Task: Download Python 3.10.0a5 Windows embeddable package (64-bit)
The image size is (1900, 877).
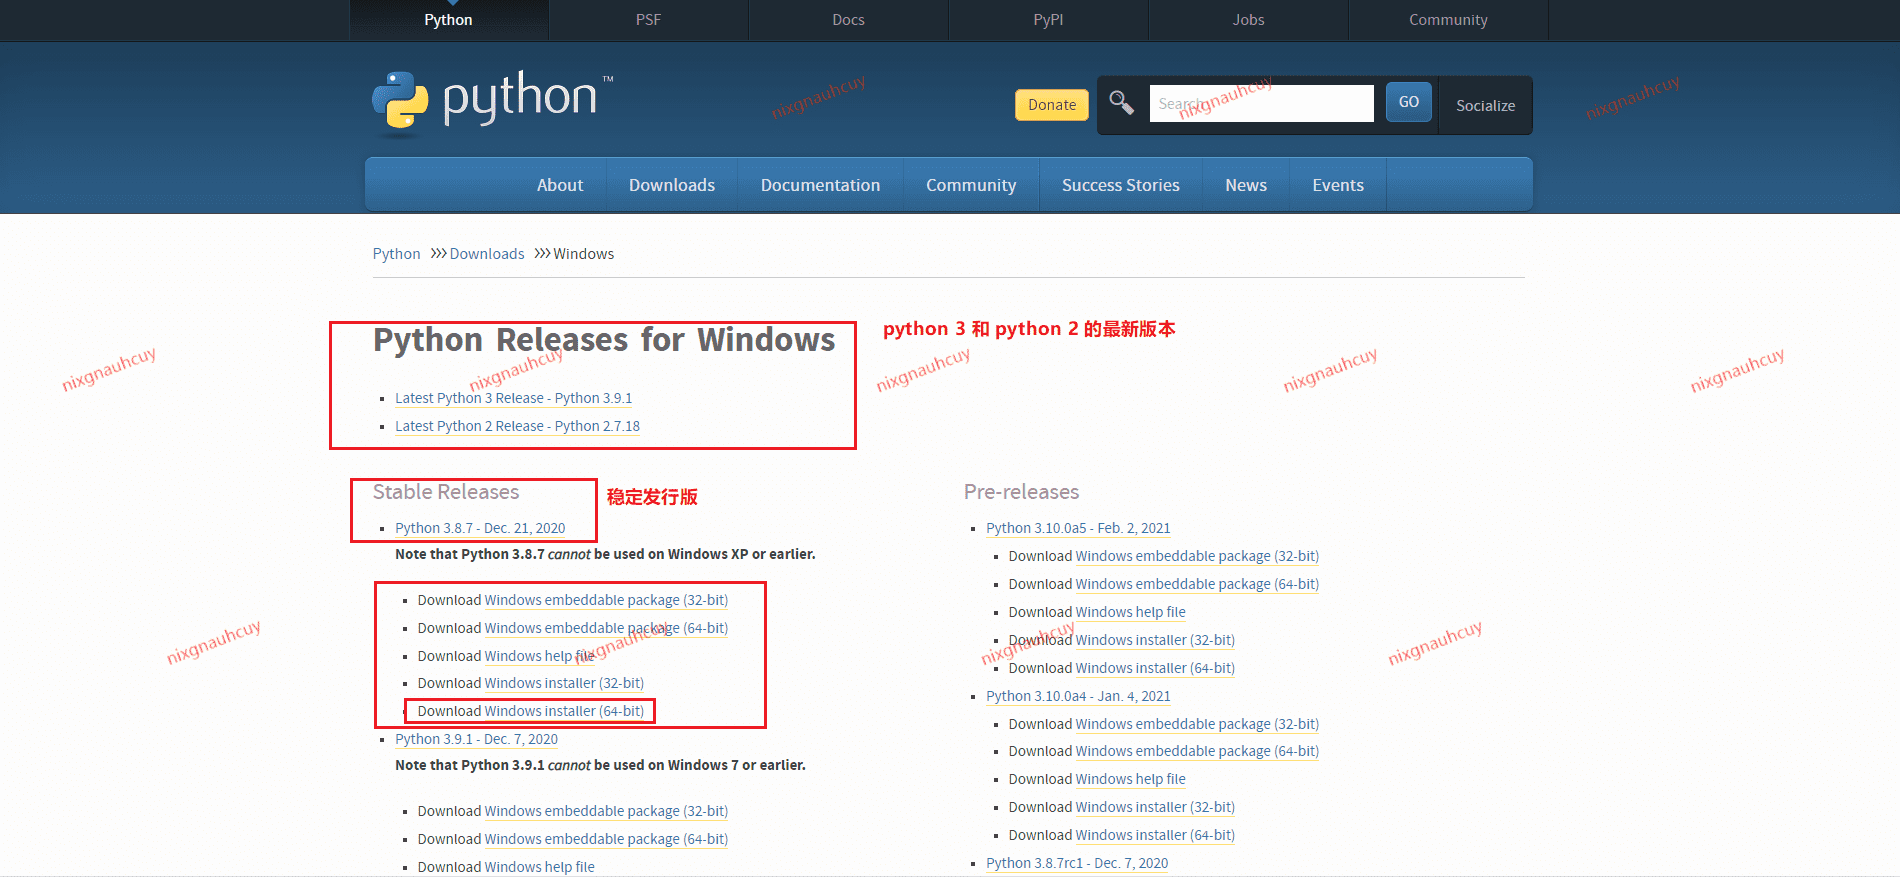Action: click(1197, 584)
